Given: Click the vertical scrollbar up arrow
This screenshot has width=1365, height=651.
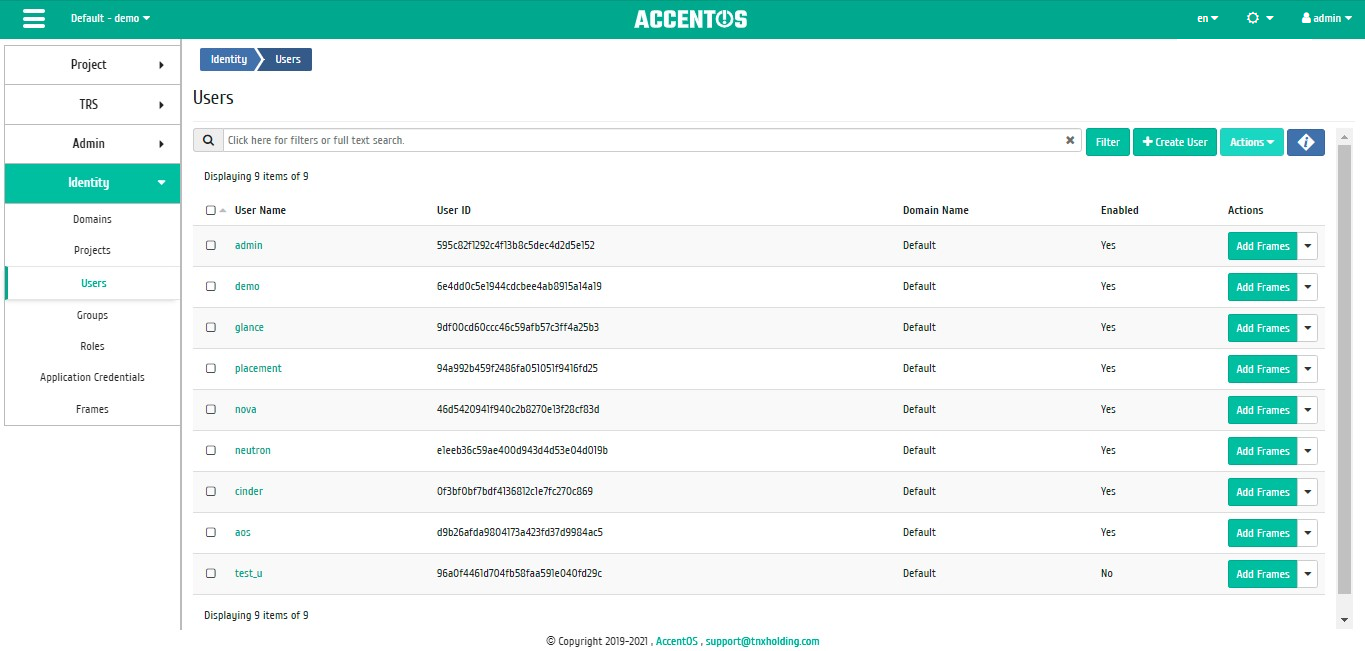Looking at the screenshot, I should 1344,135.
